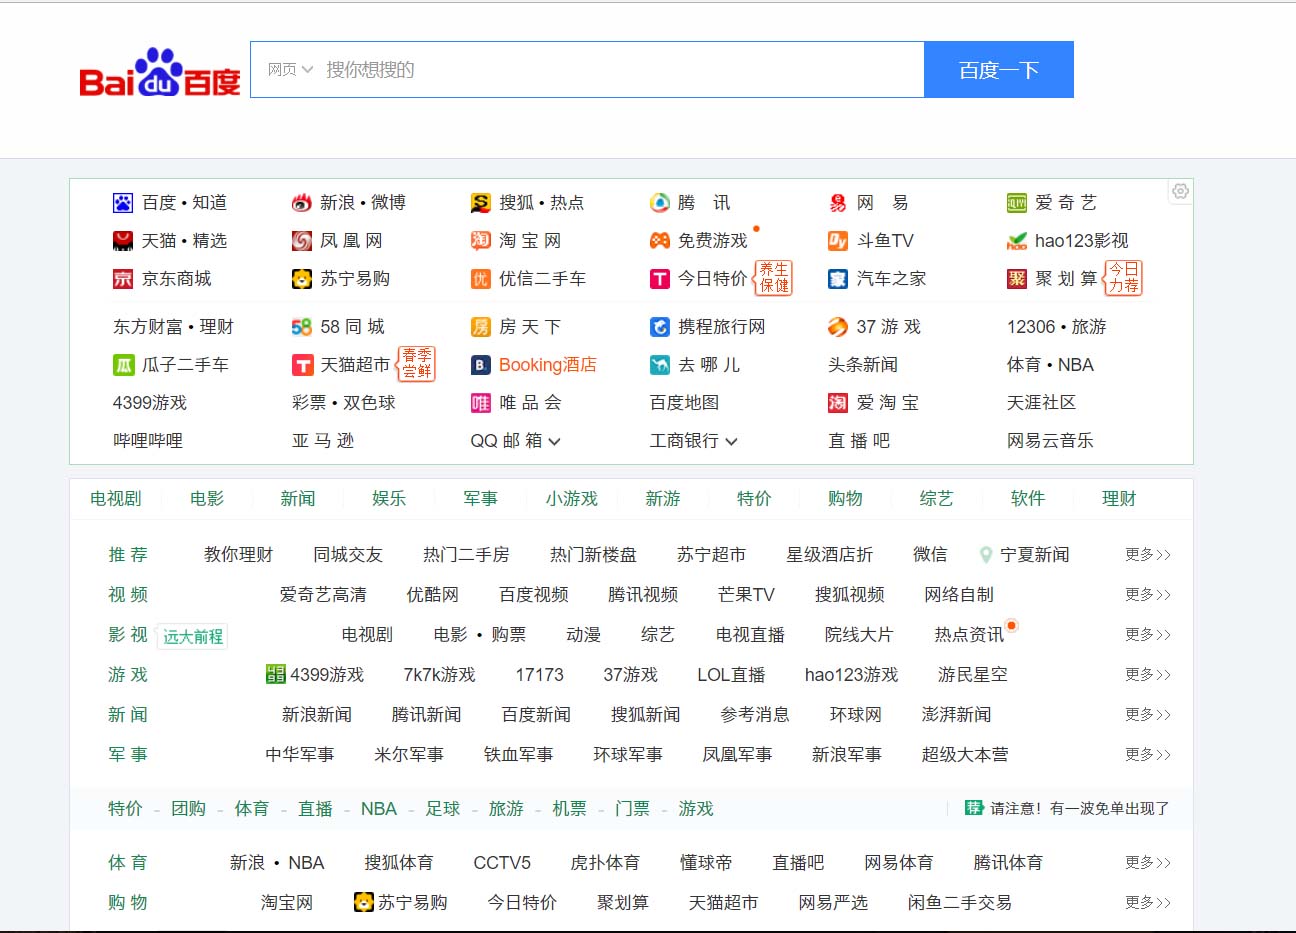Click the hao123影视 icon

pos(1017,241)
